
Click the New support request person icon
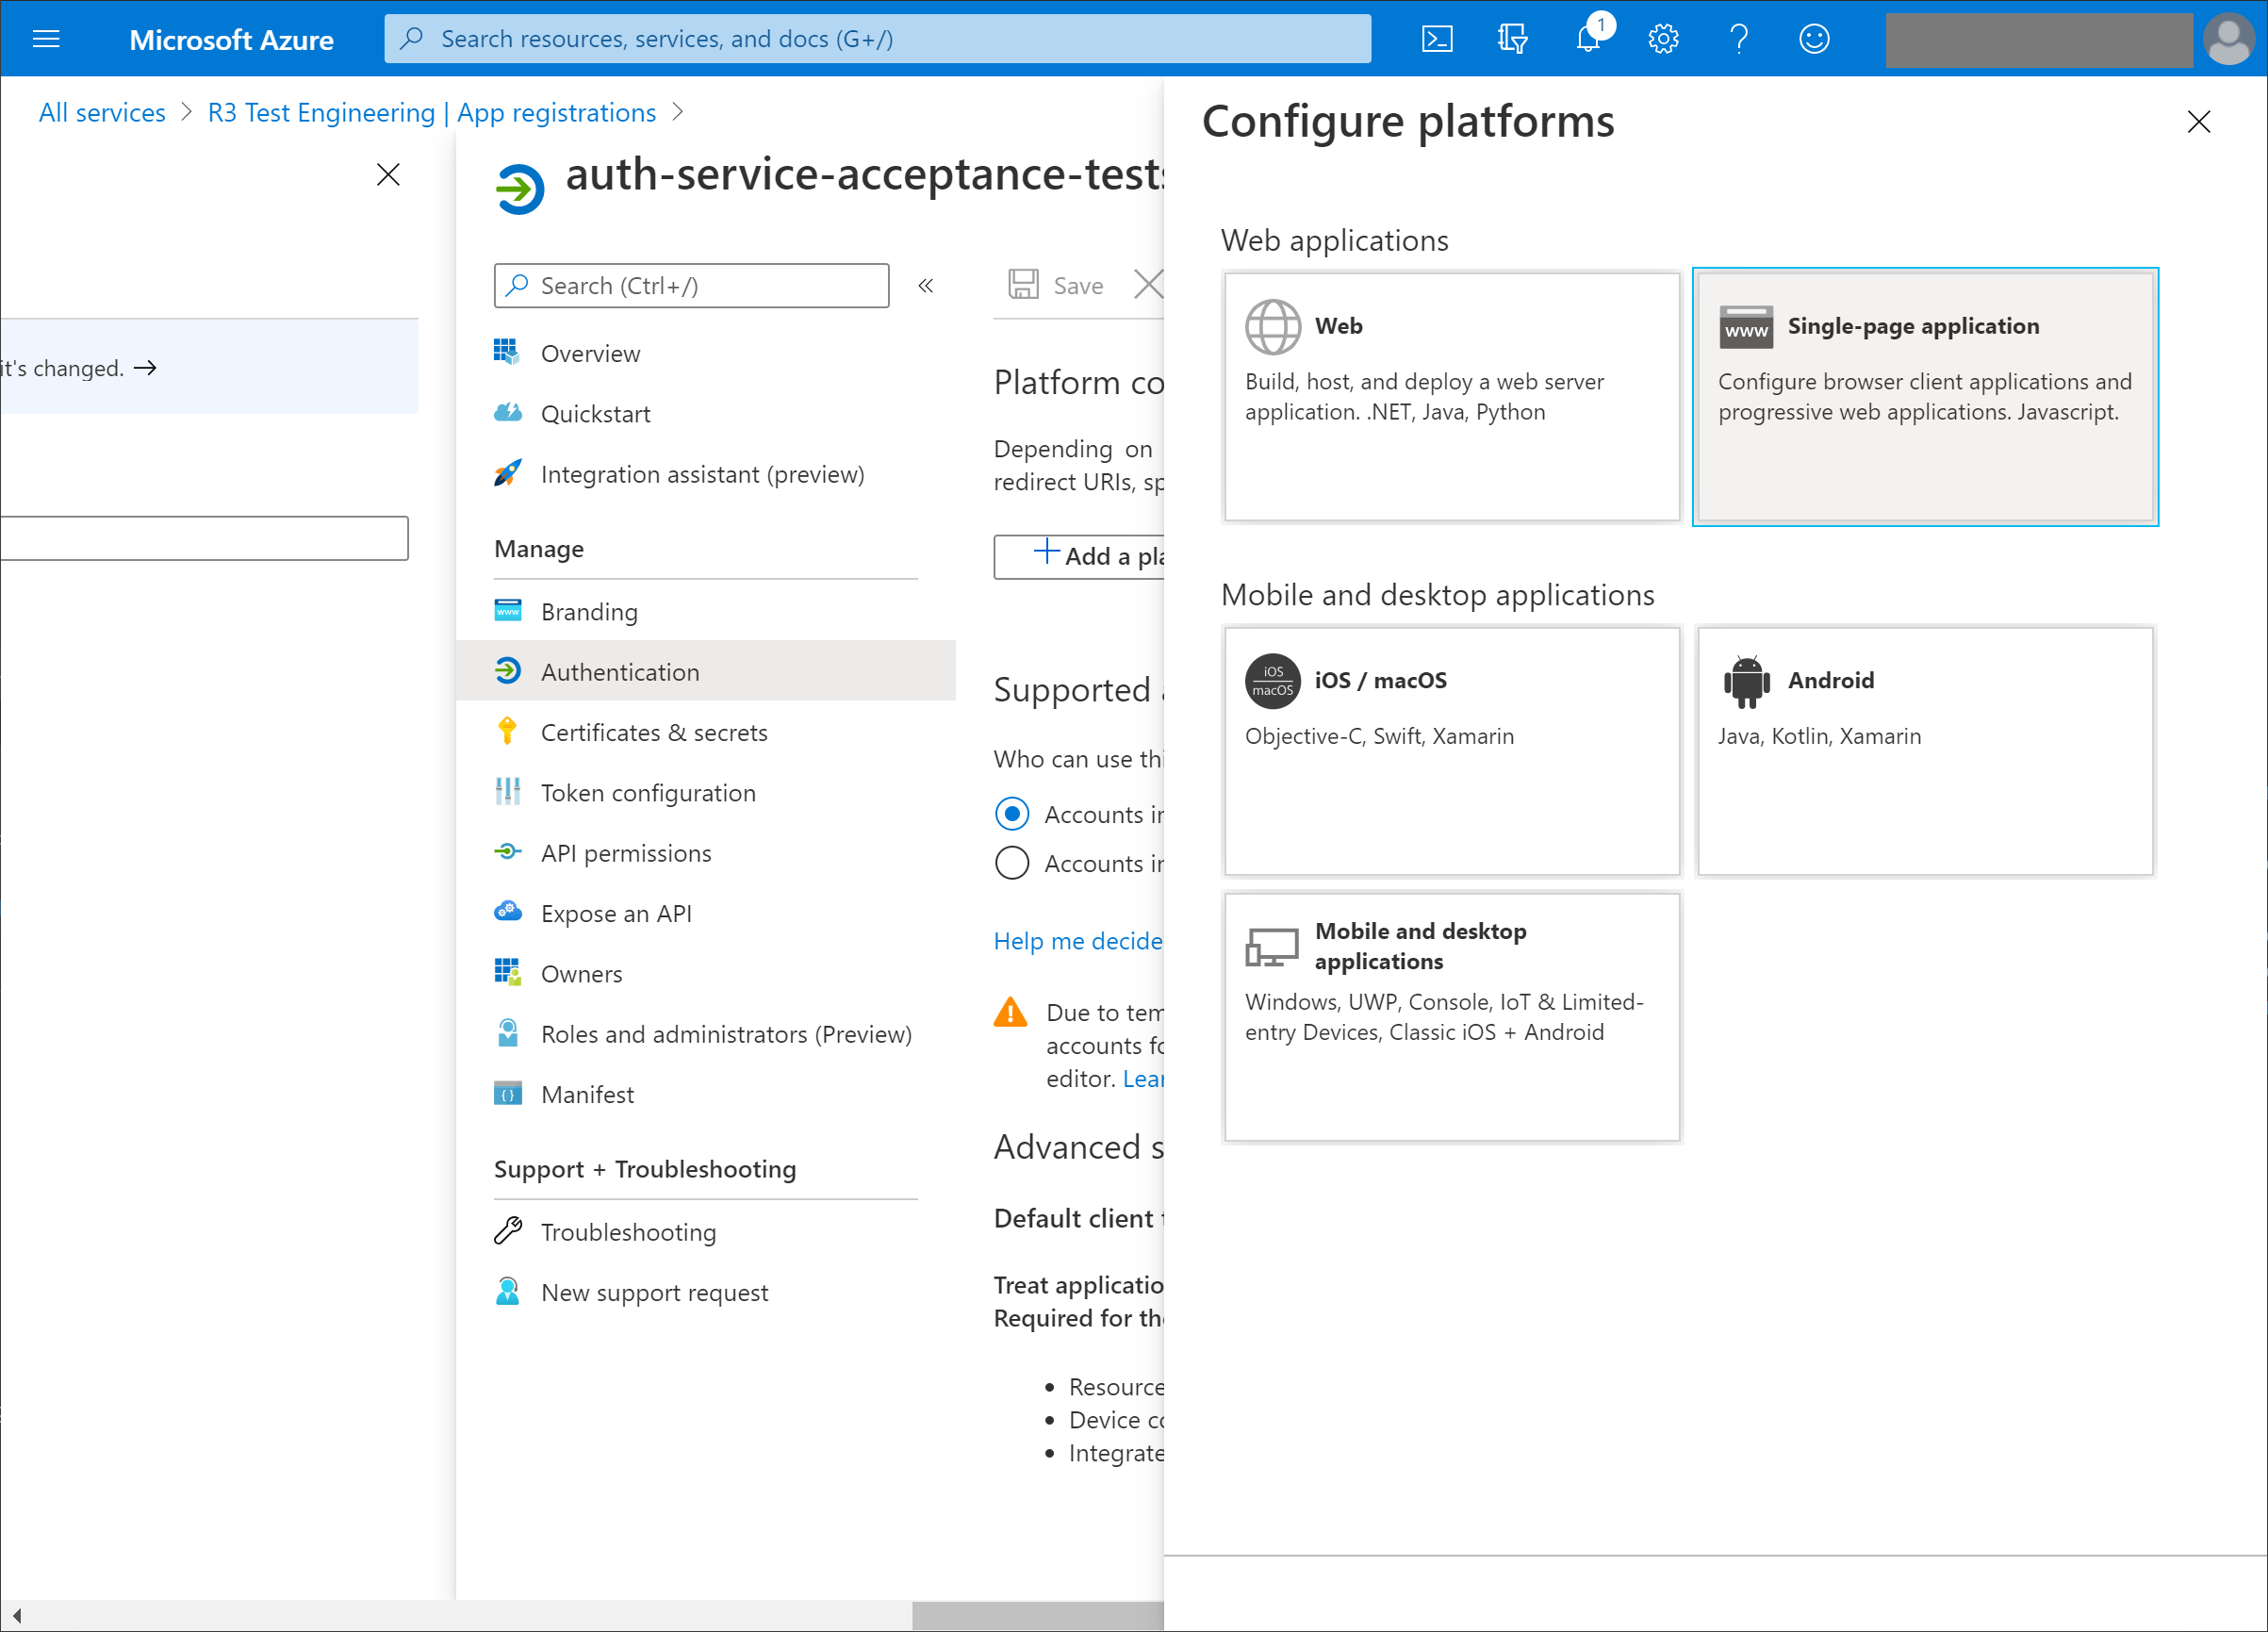[507, 1291]
